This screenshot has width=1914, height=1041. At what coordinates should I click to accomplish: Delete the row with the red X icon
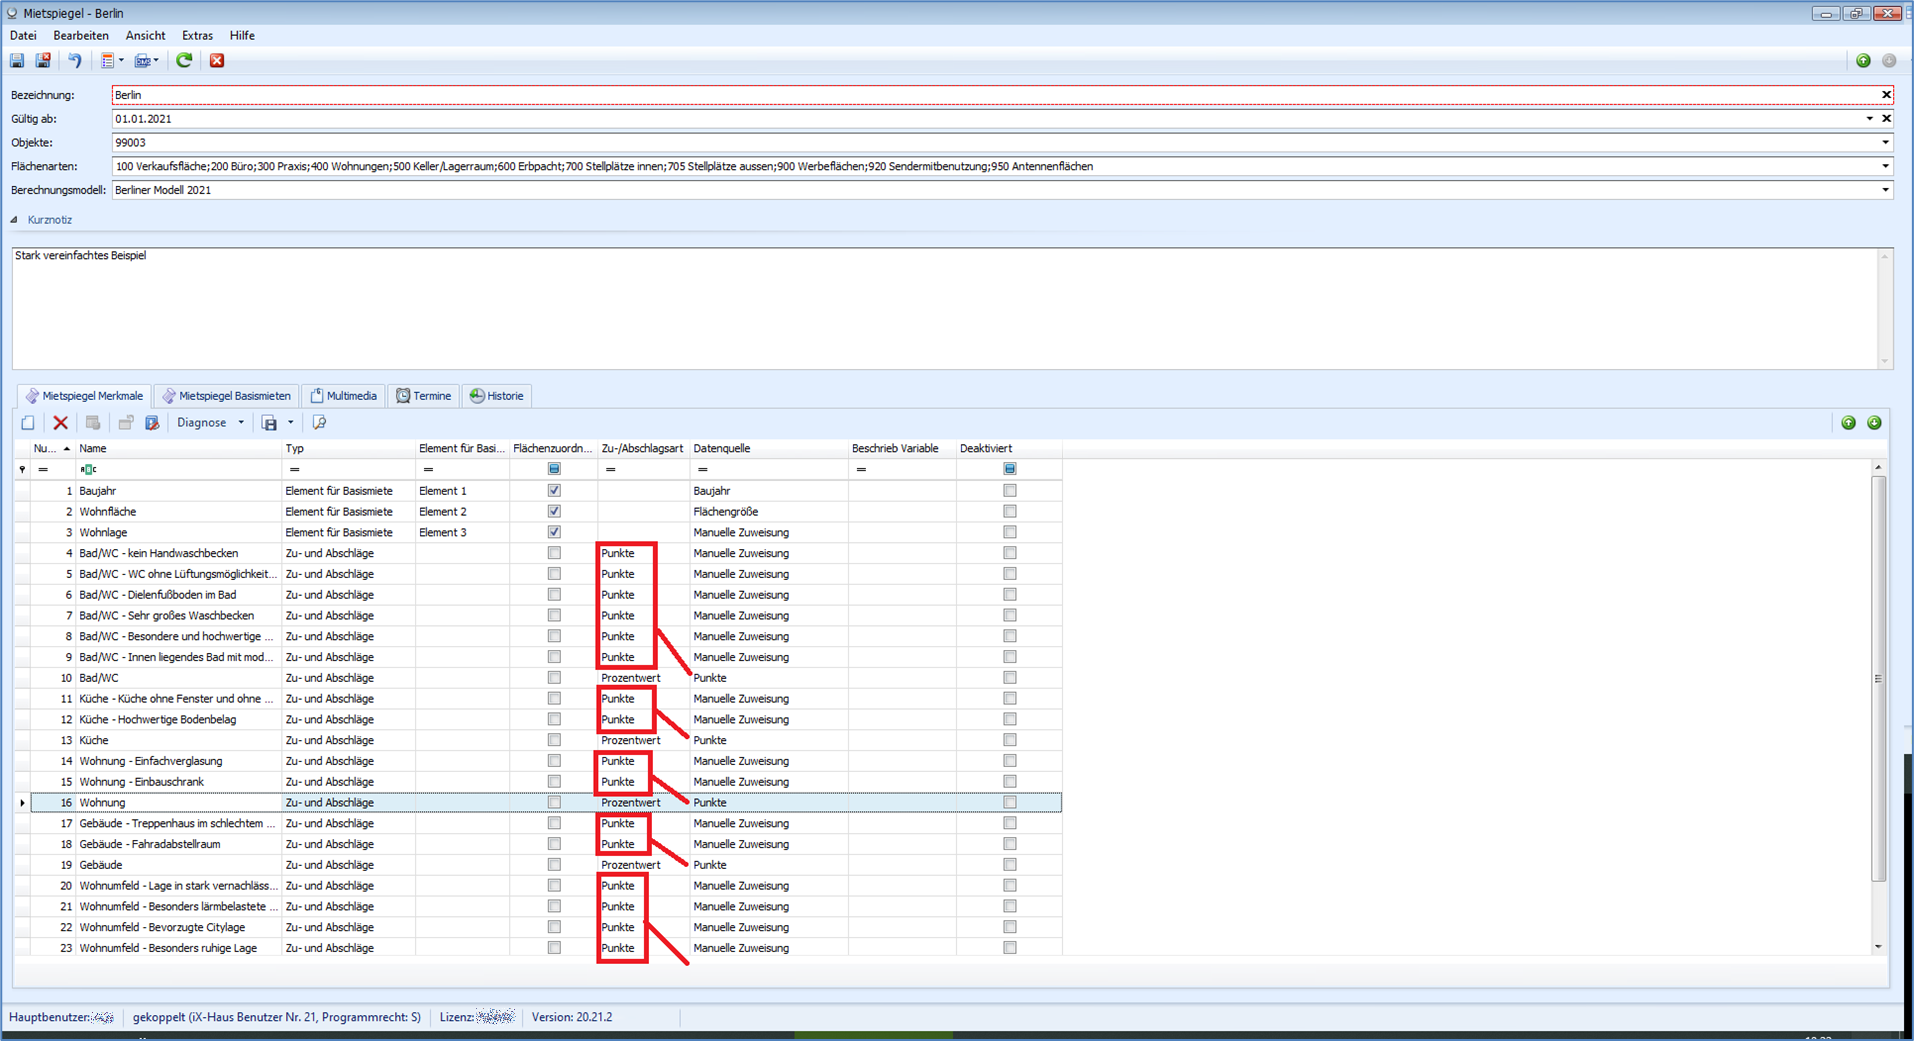(x=61, y=423)
